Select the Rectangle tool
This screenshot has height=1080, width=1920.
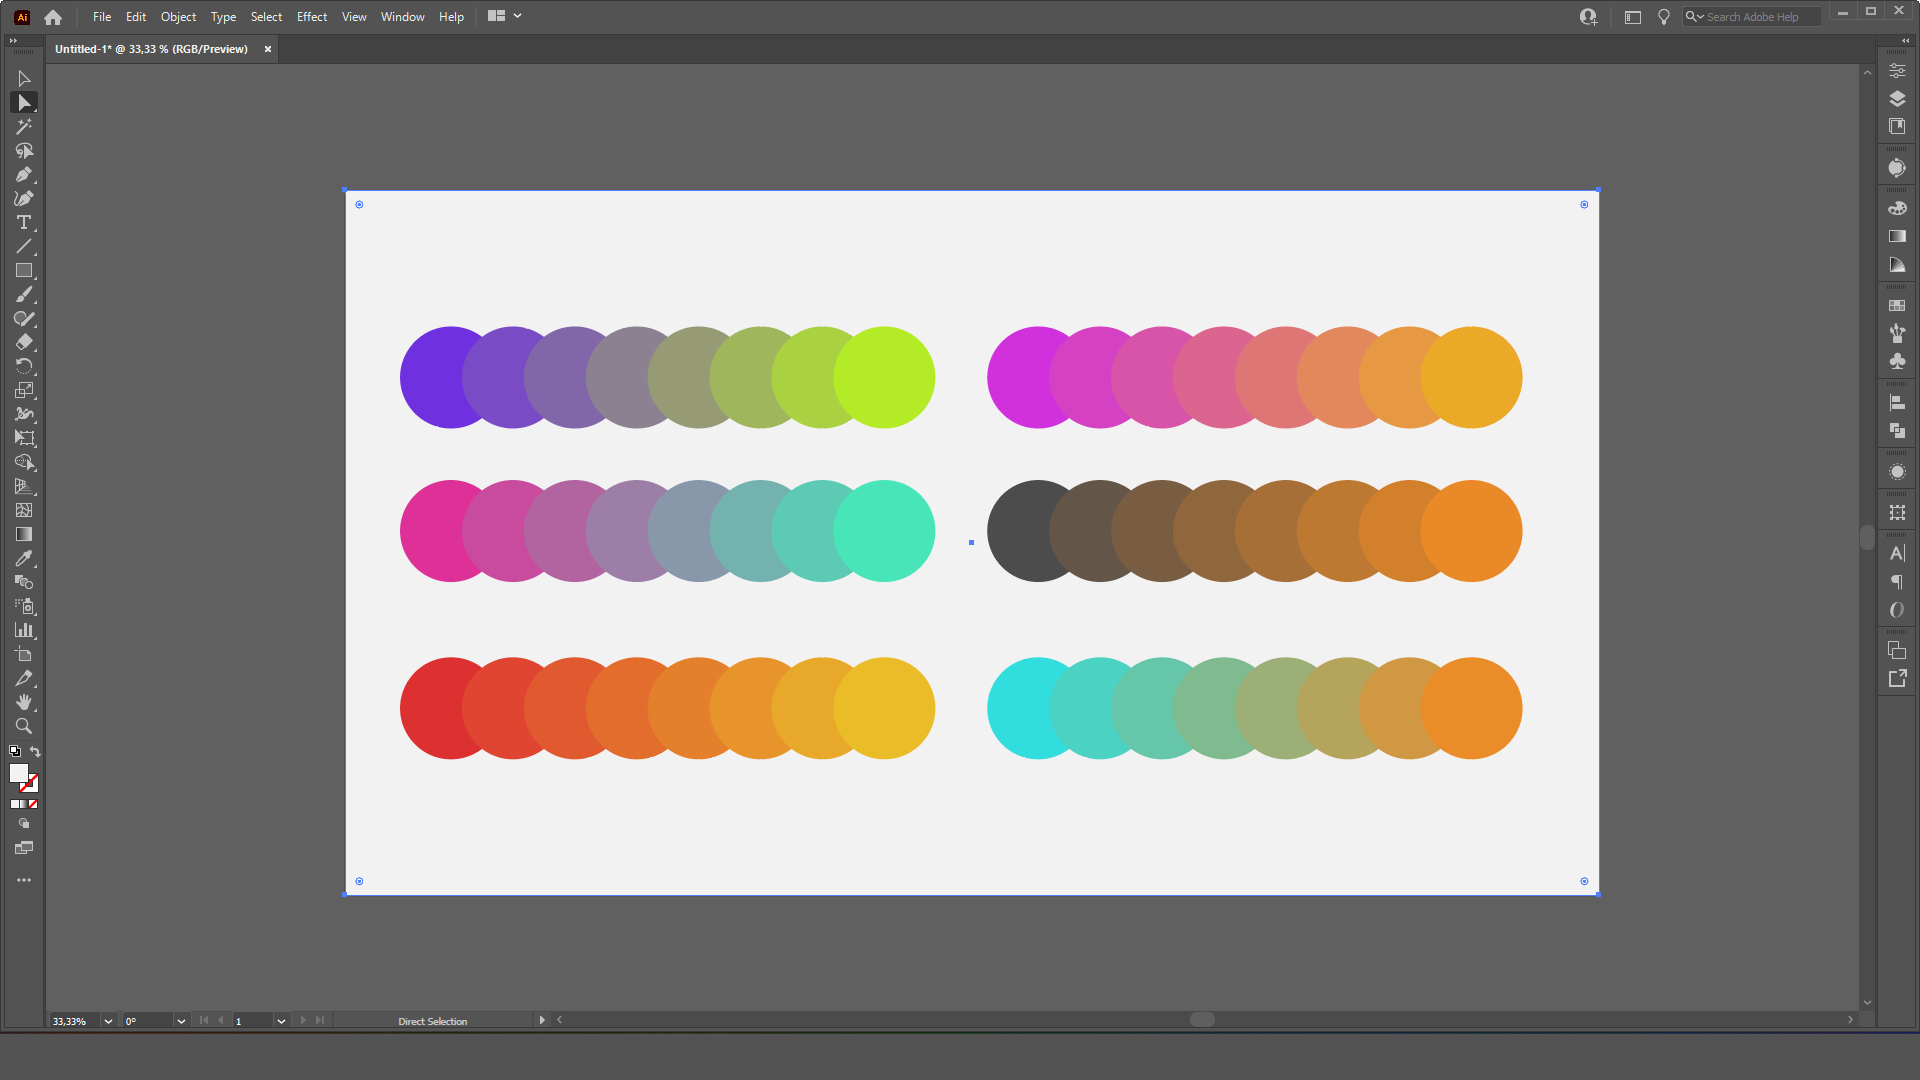click(x=24, y=271)
